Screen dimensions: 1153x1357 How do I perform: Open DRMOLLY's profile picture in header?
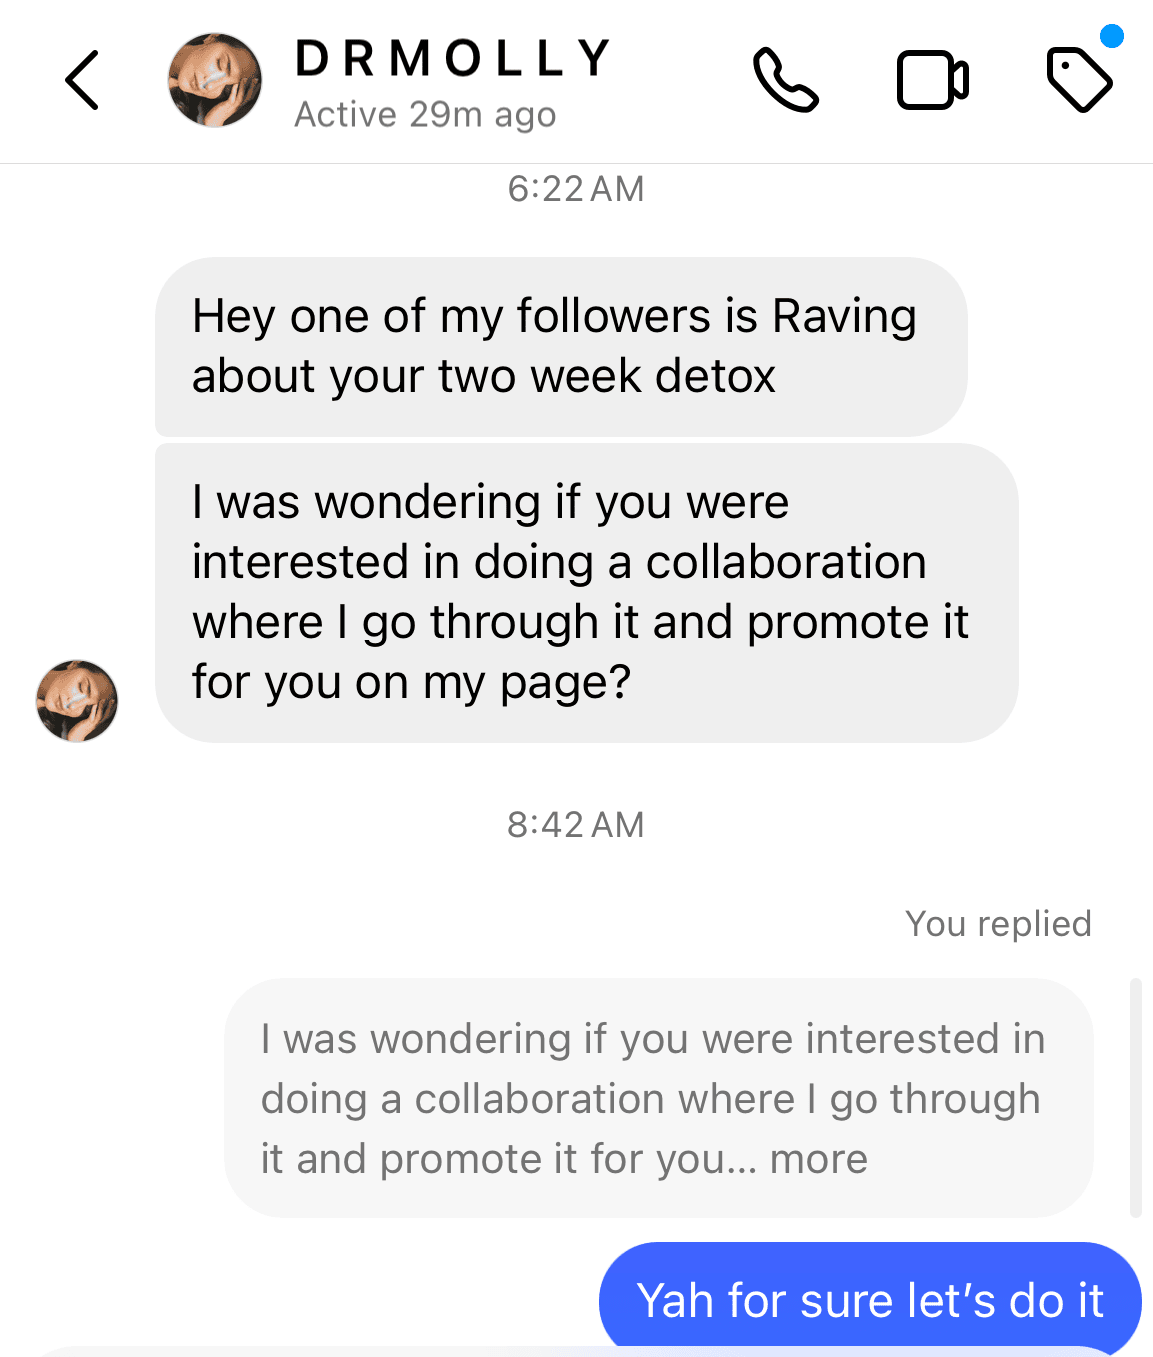point(214,80)
